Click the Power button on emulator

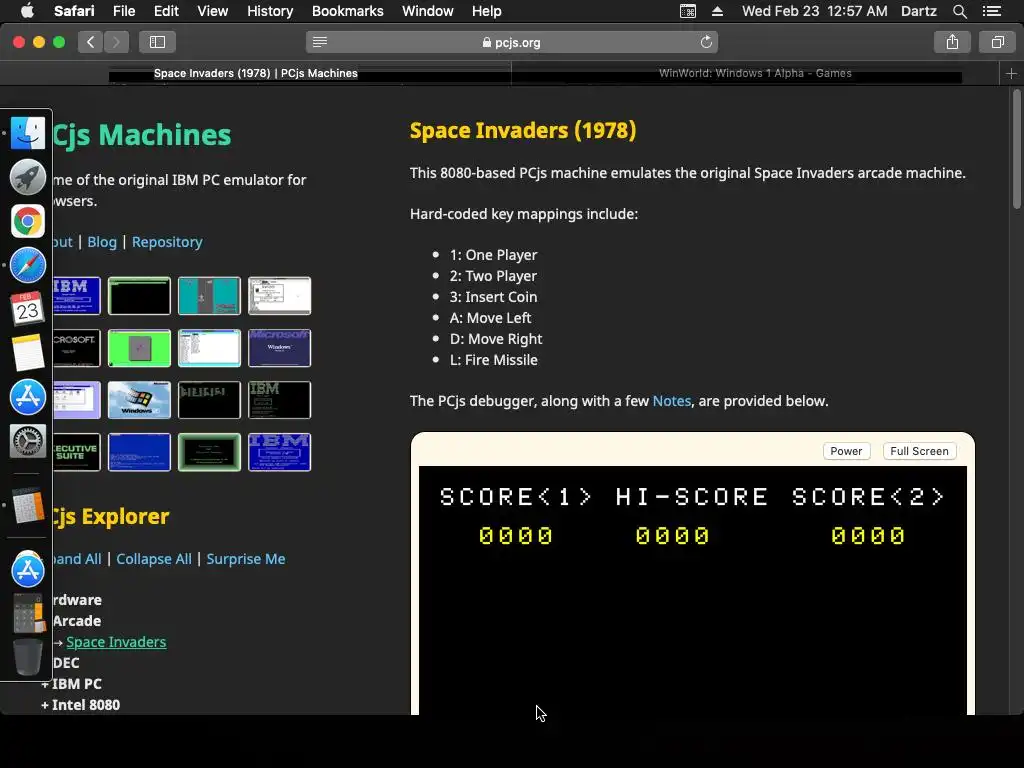(846, 451)
